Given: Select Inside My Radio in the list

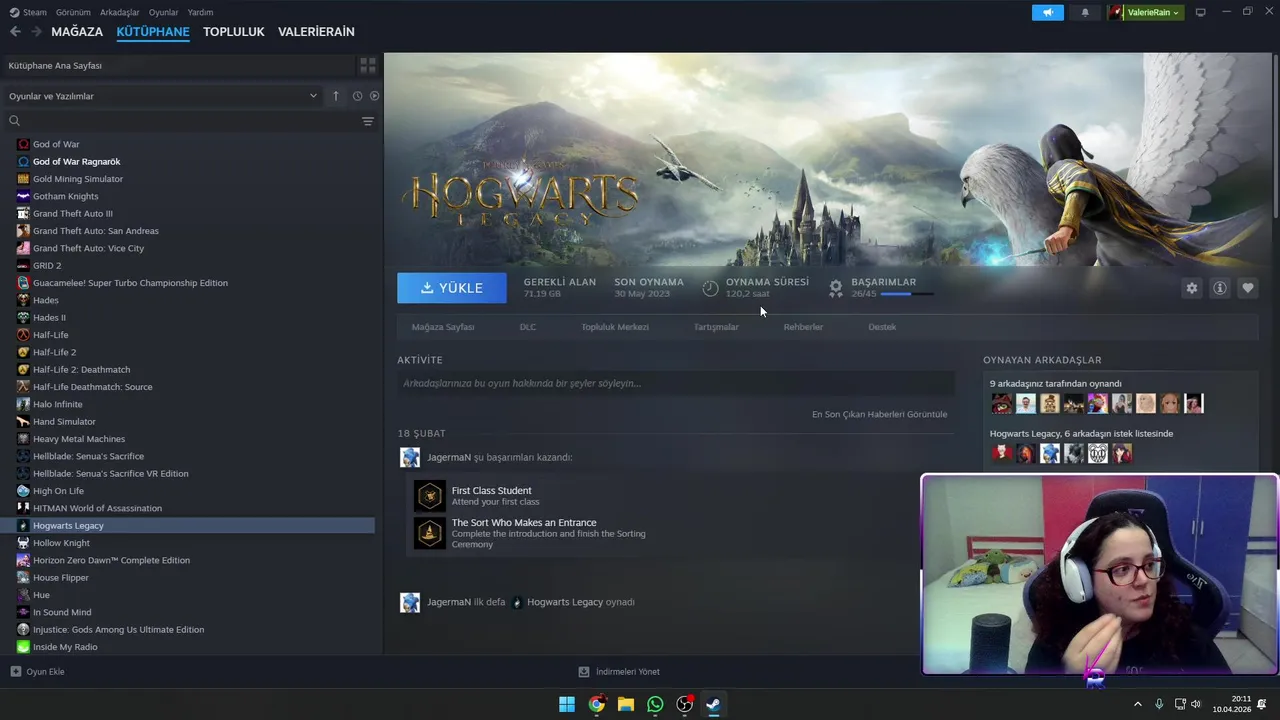Looking at the screenshot, I should coord(65,647).
